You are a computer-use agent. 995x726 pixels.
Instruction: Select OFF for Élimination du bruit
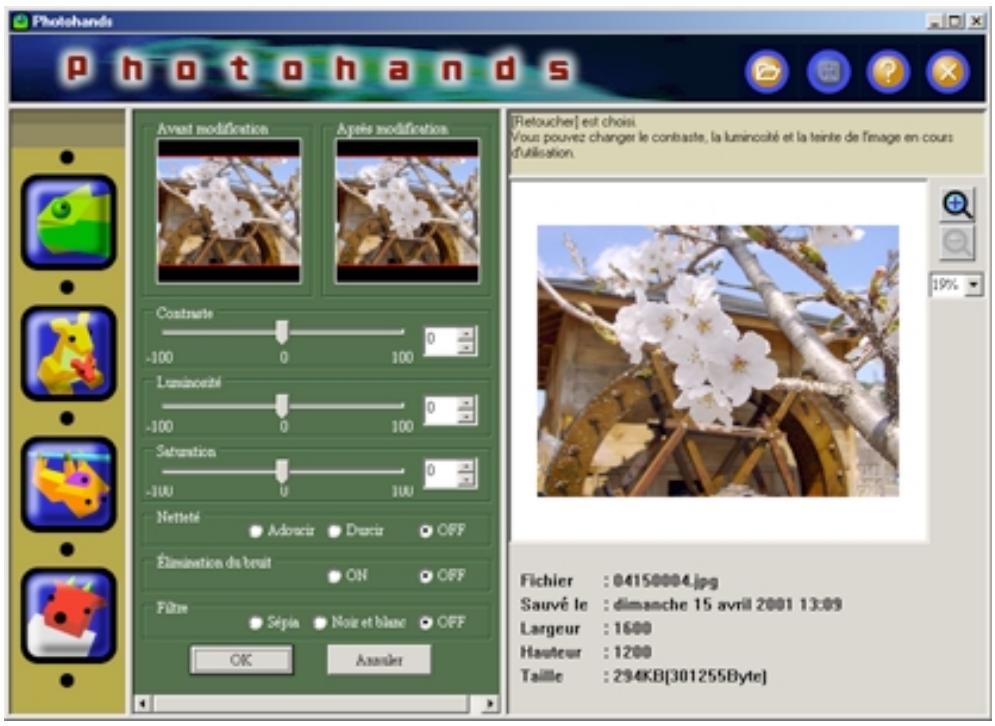[x=426, y=576]
